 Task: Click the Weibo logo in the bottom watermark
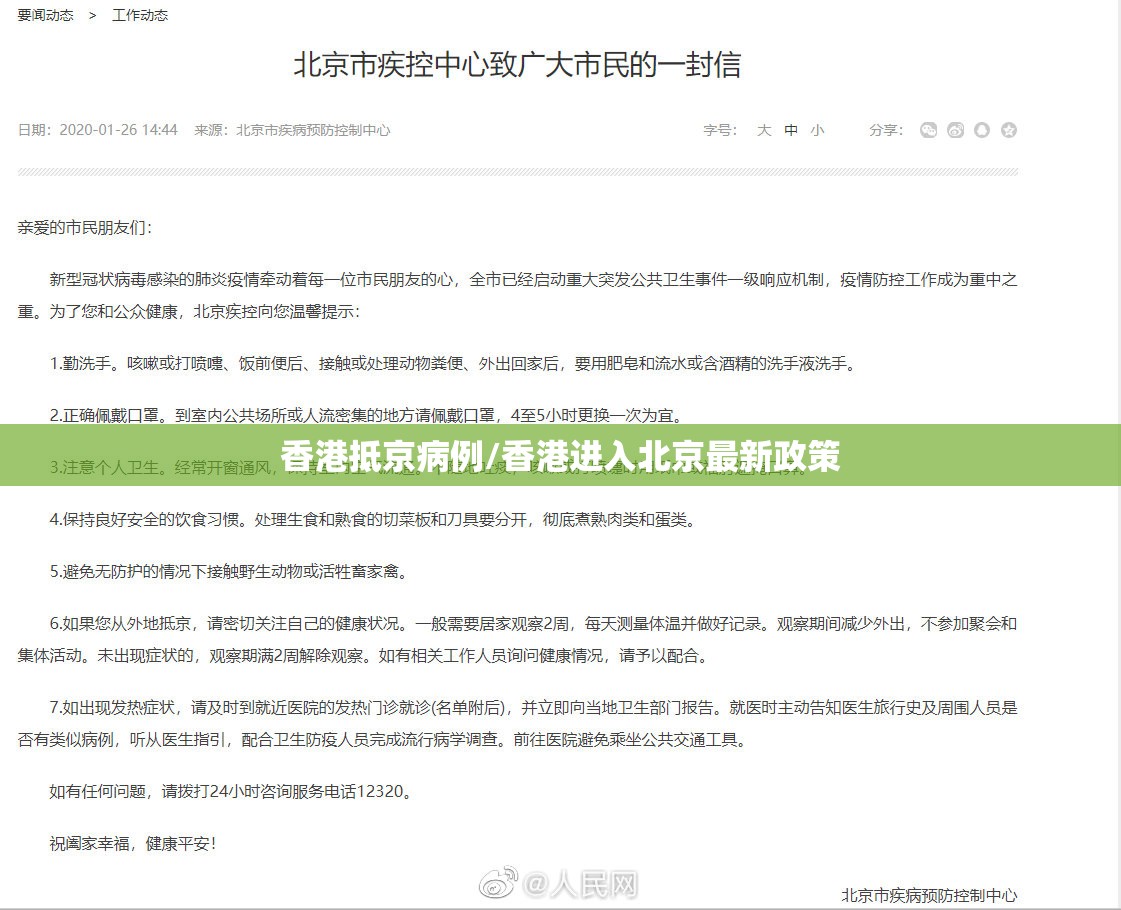pos(499,884)
